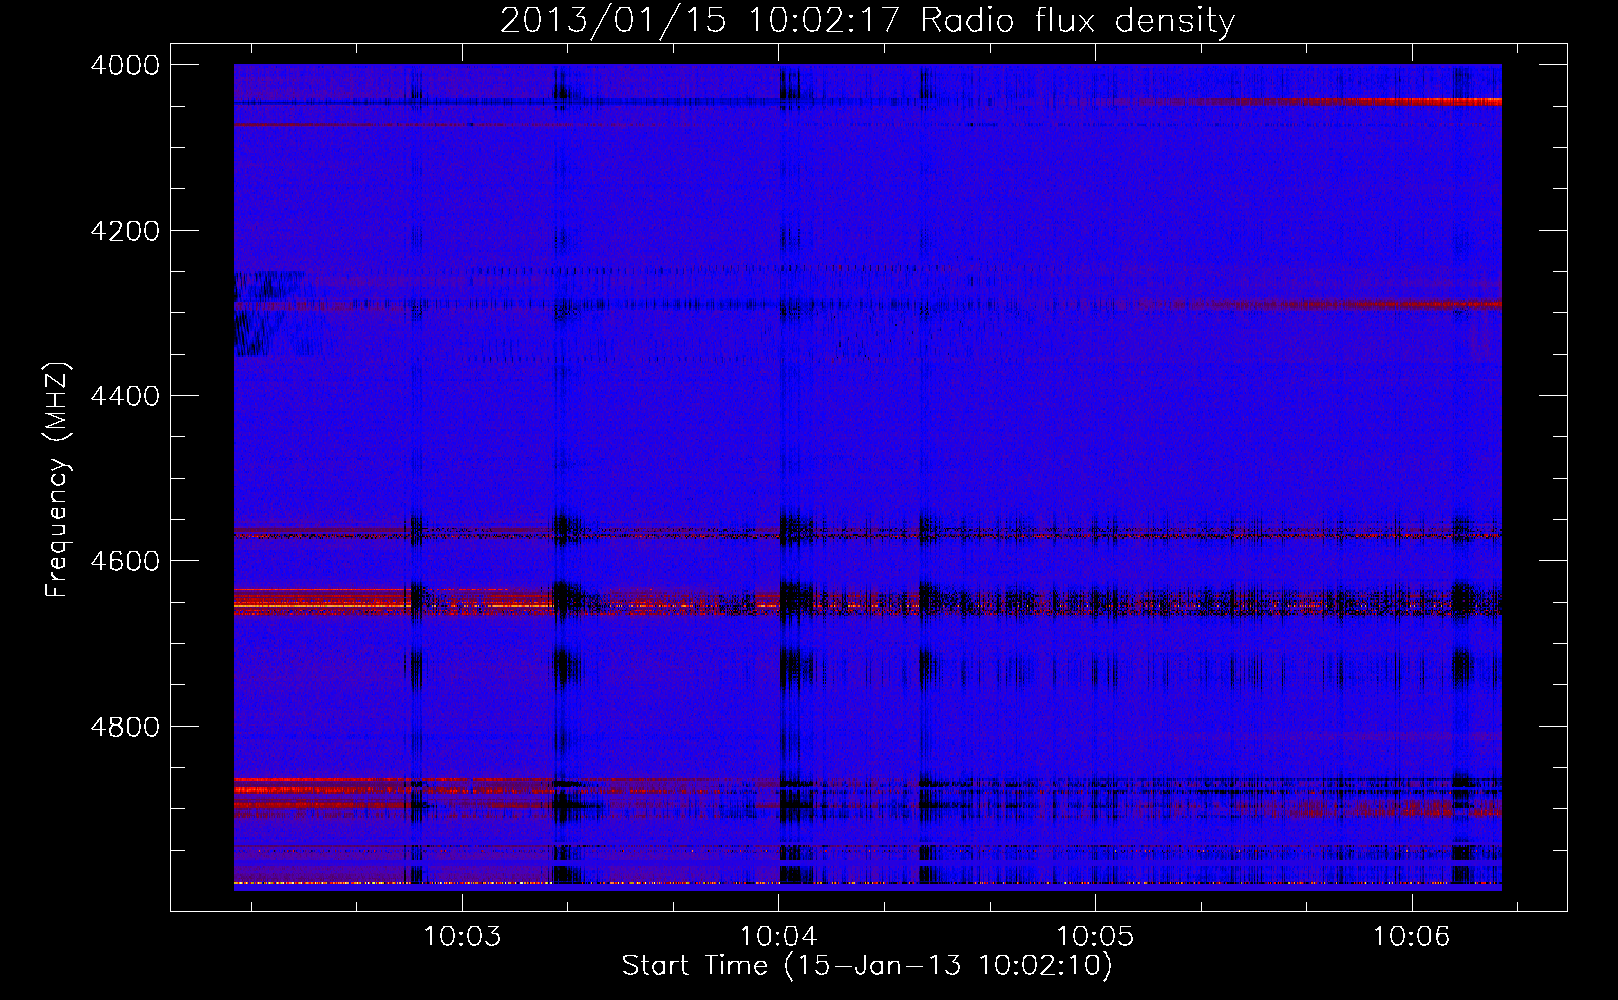The image size is (1618, 1000).
Task: Click the 10:03 time axis label
Action: coord(461,936)
